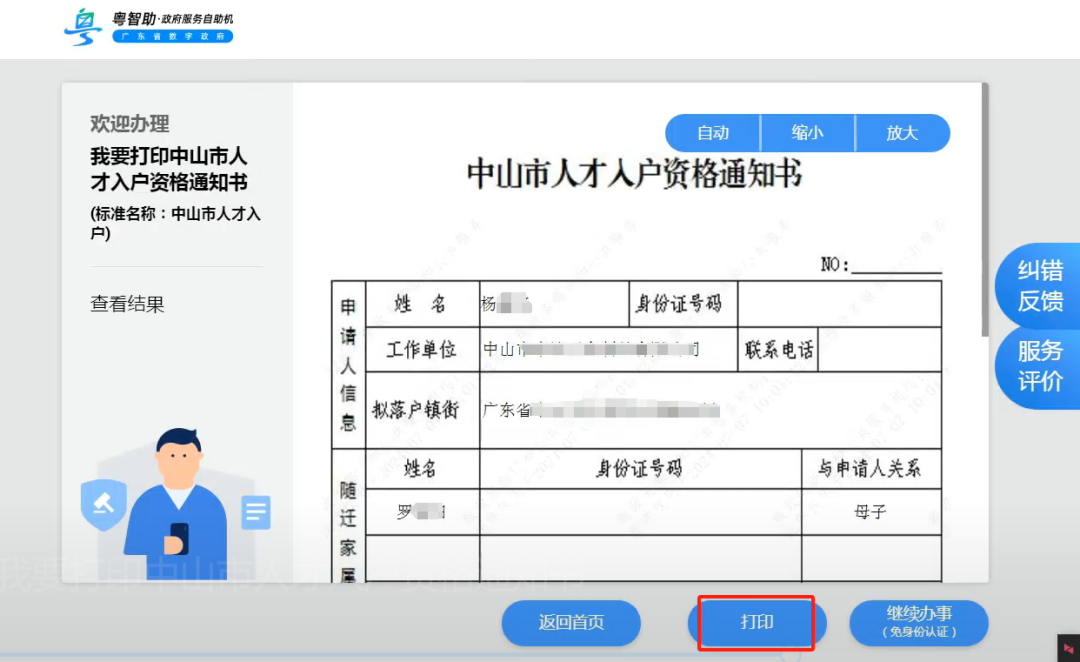1080x662 pixels.
Task: Click the 拟落户镇街 address field
Action: point(600,412)
